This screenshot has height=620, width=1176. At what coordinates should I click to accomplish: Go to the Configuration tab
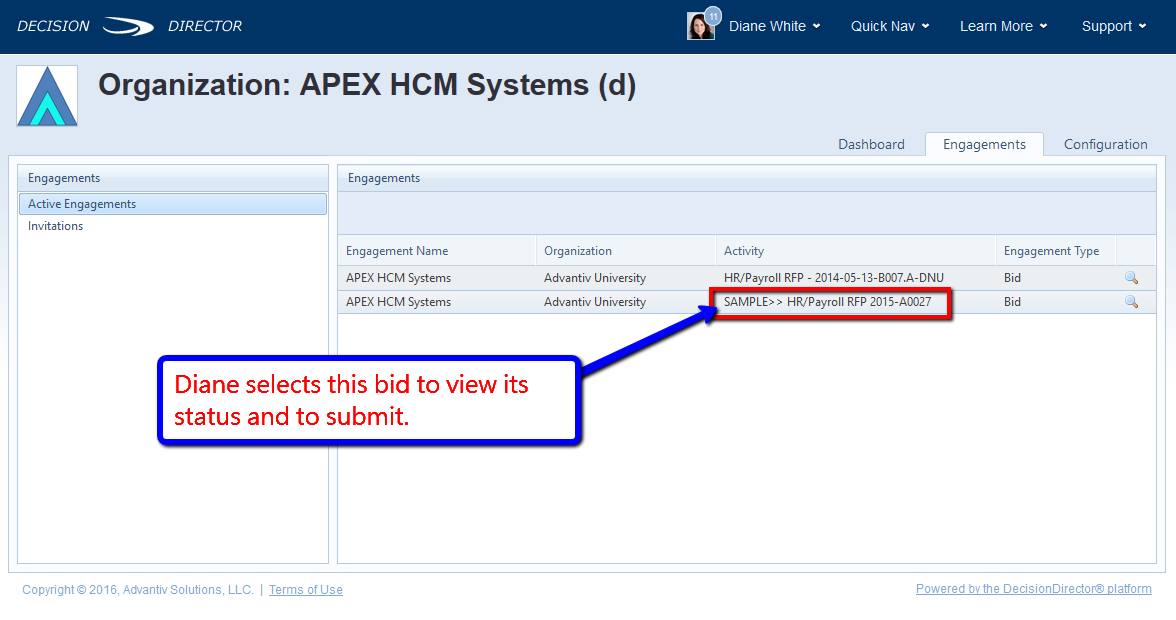(1106, 145)
